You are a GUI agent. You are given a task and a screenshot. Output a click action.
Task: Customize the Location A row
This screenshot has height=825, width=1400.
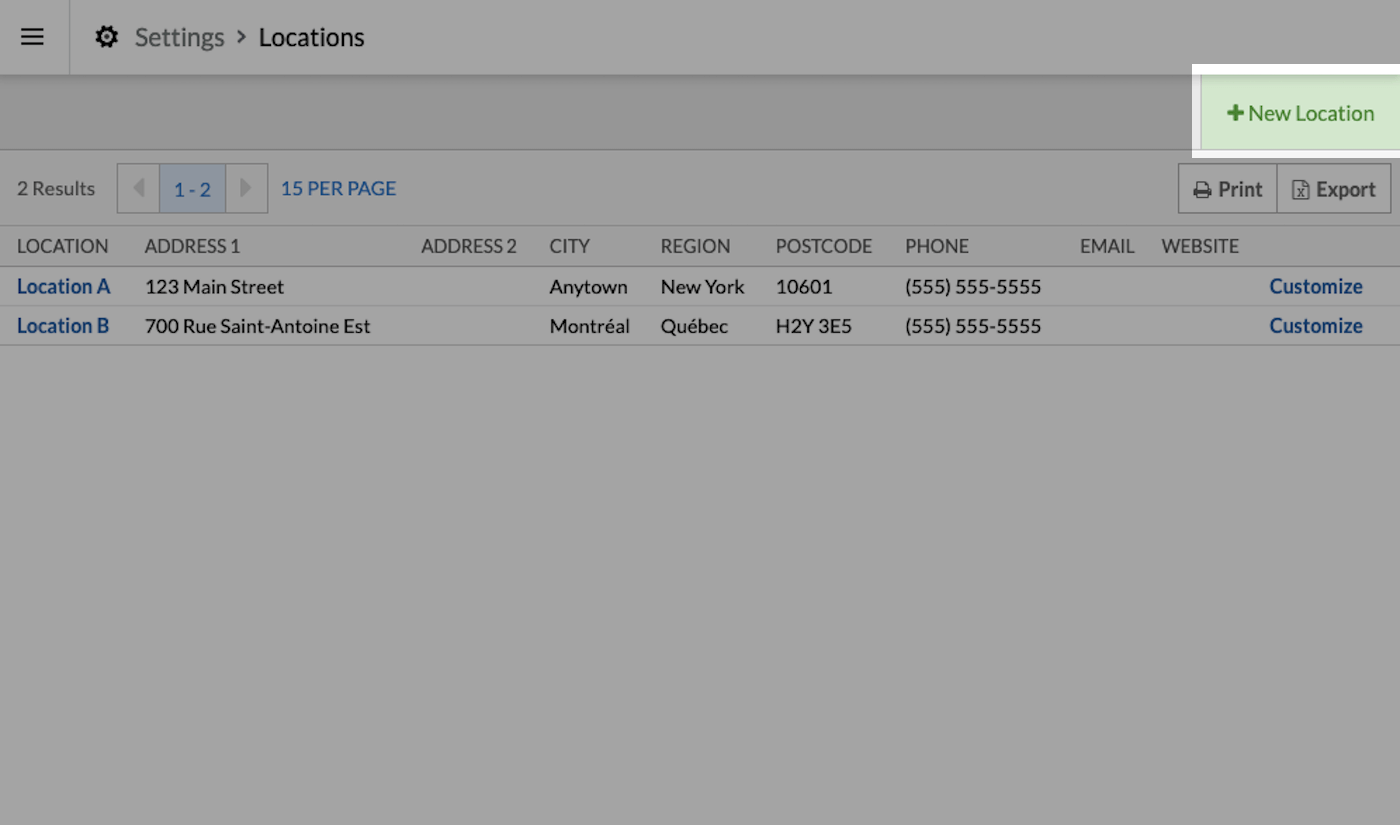1315,286
